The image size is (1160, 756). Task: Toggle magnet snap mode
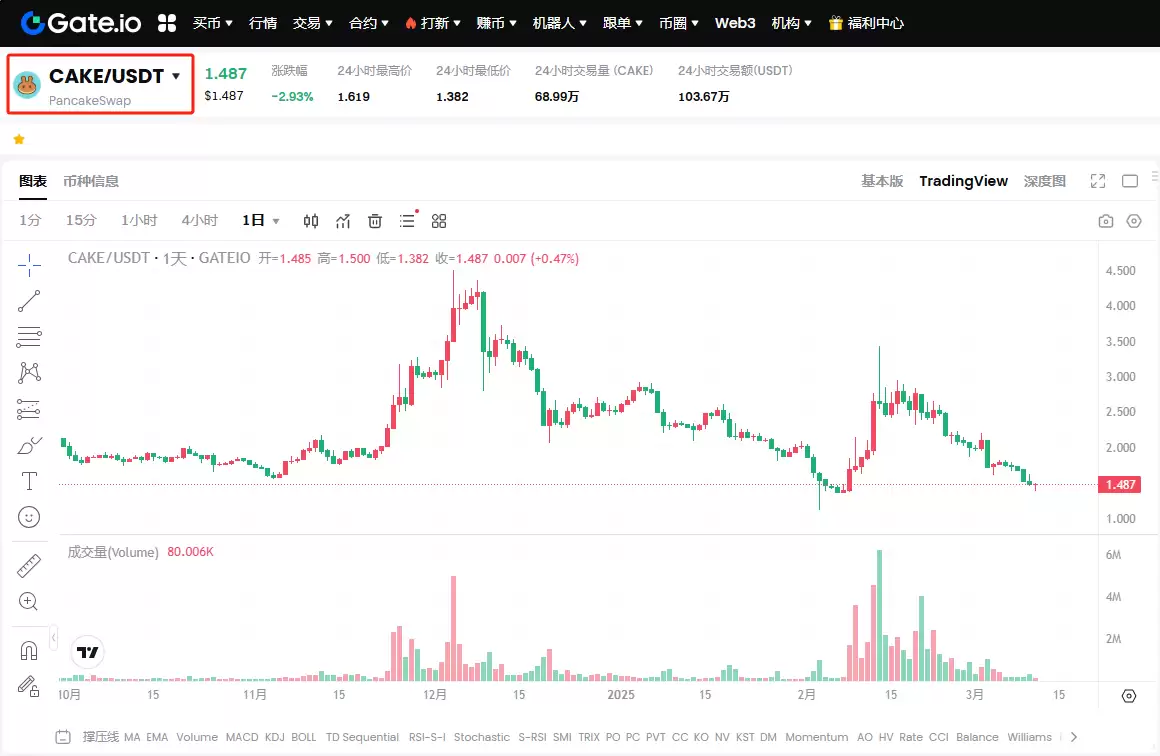click(x=29, y=651)
